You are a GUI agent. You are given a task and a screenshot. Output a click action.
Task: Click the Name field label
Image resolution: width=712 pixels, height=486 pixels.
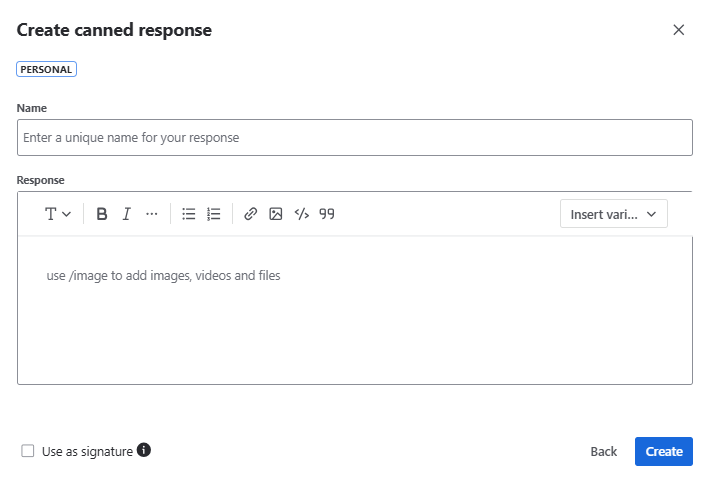[32, 108]
